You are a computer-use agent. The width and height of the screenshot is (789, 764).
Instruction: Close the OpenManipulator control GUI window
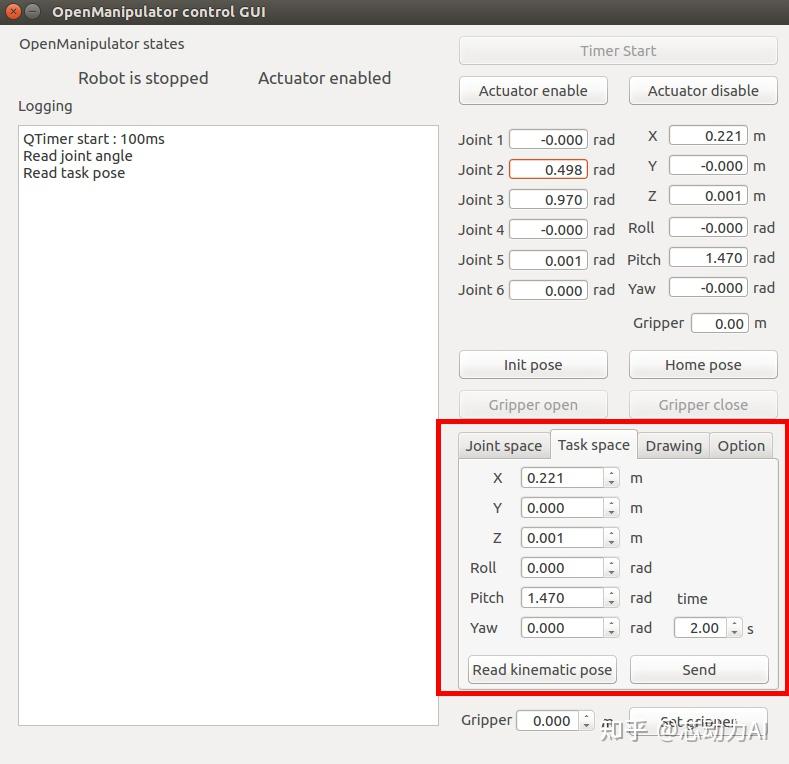[13, 12]
